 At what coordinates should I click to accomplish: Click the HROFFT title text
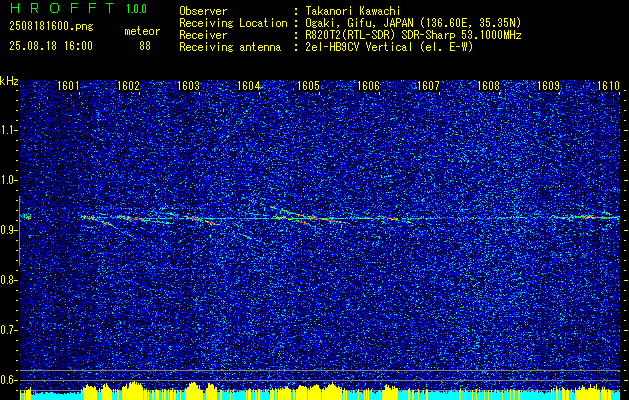coord(62,8)
